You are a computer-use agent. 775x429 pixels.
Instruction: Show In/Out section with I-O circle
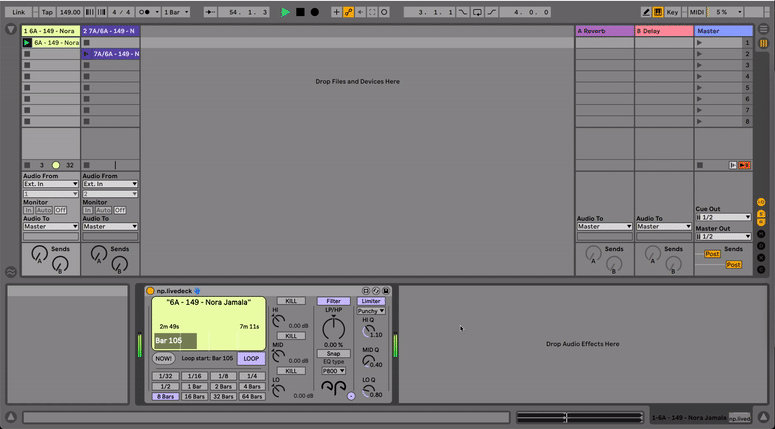[761, 202]
